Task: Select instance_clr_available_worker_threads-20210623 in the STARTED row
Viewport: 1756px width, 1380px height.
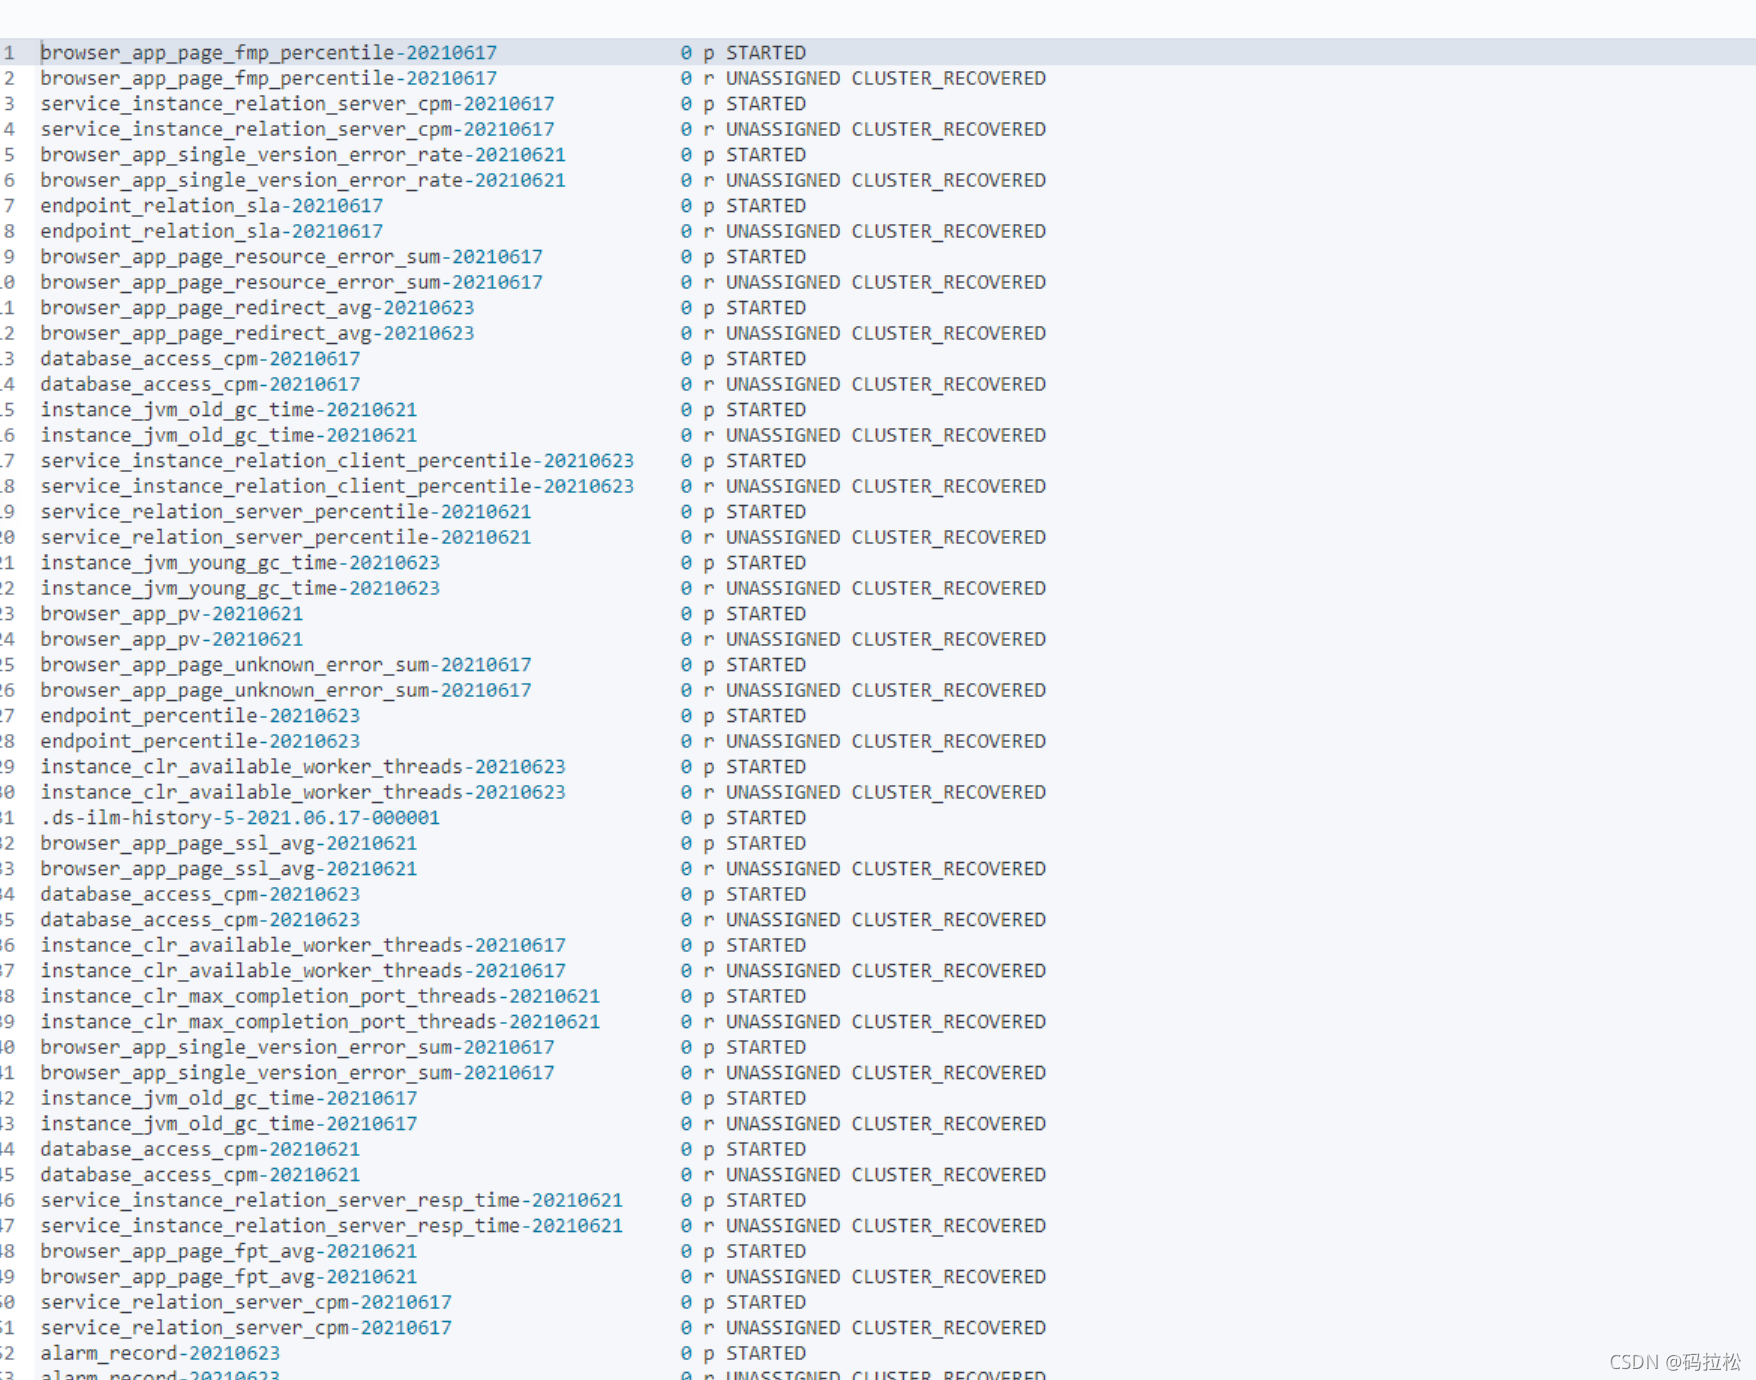Action: 303,767
